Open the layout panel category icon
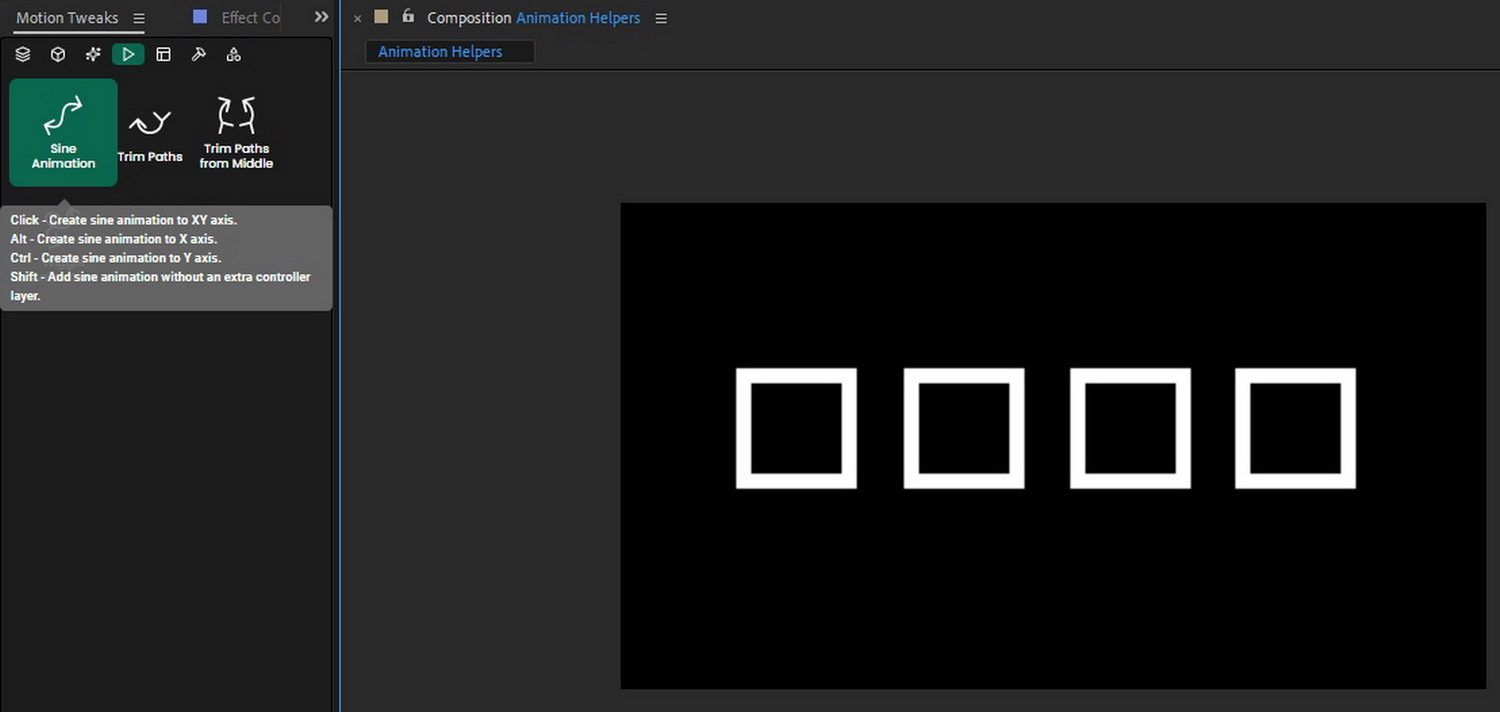Image resolution: width=1500 pixels, height=712 pixels. point(163,54)
